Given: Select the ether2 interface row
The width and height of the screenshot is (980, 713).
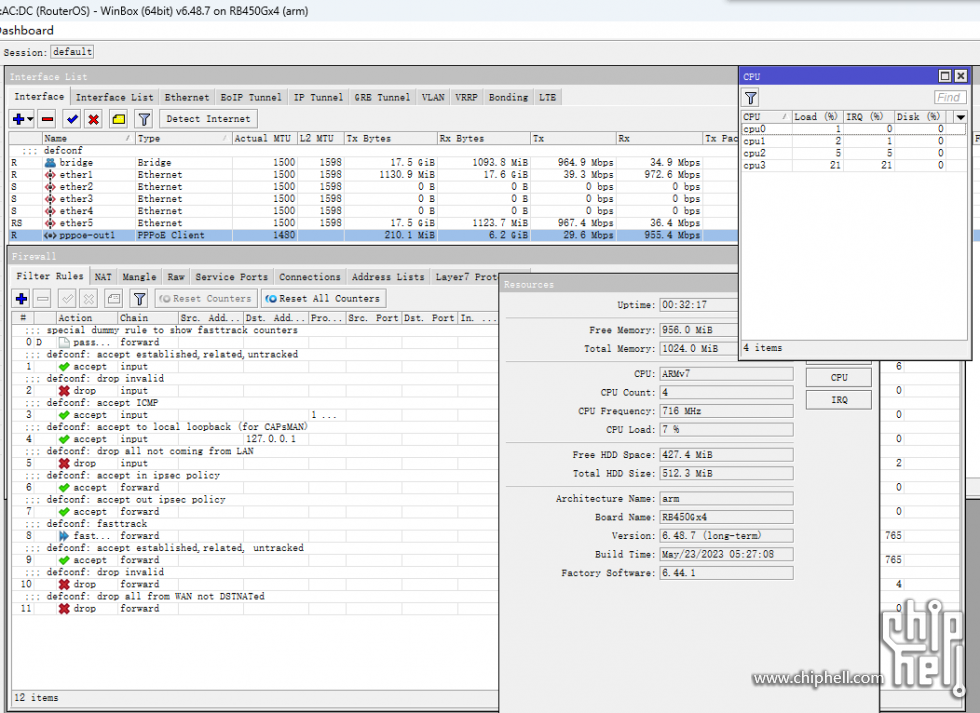Looking at the screenshot, I should tap(373, 187).
